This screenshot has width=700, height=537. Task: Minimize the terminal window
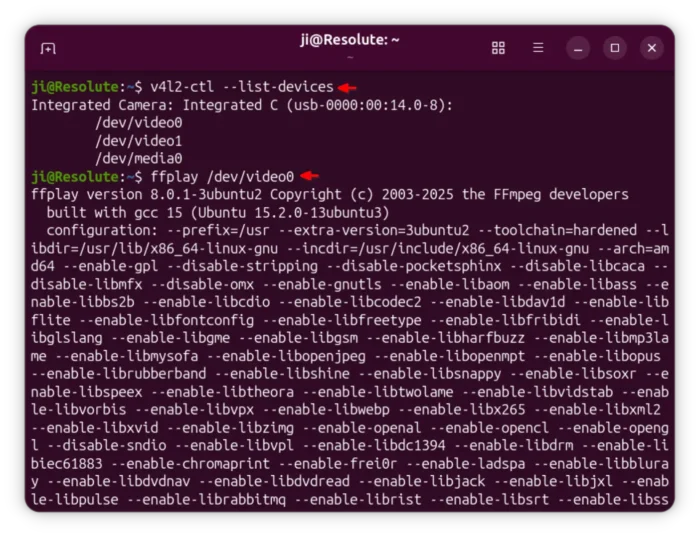click(x=578, y=48)
